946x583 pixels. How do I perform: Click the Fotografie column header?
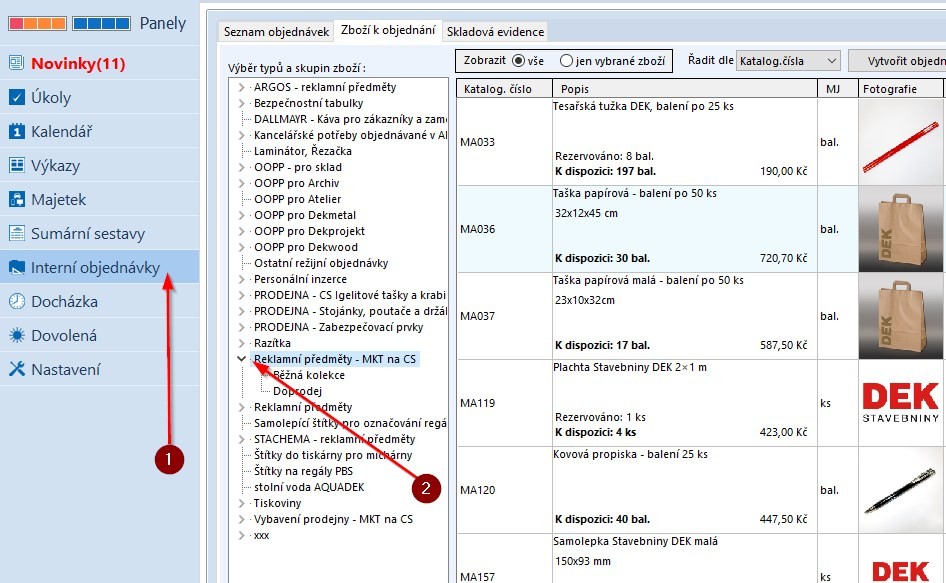[x=900, y=89]
